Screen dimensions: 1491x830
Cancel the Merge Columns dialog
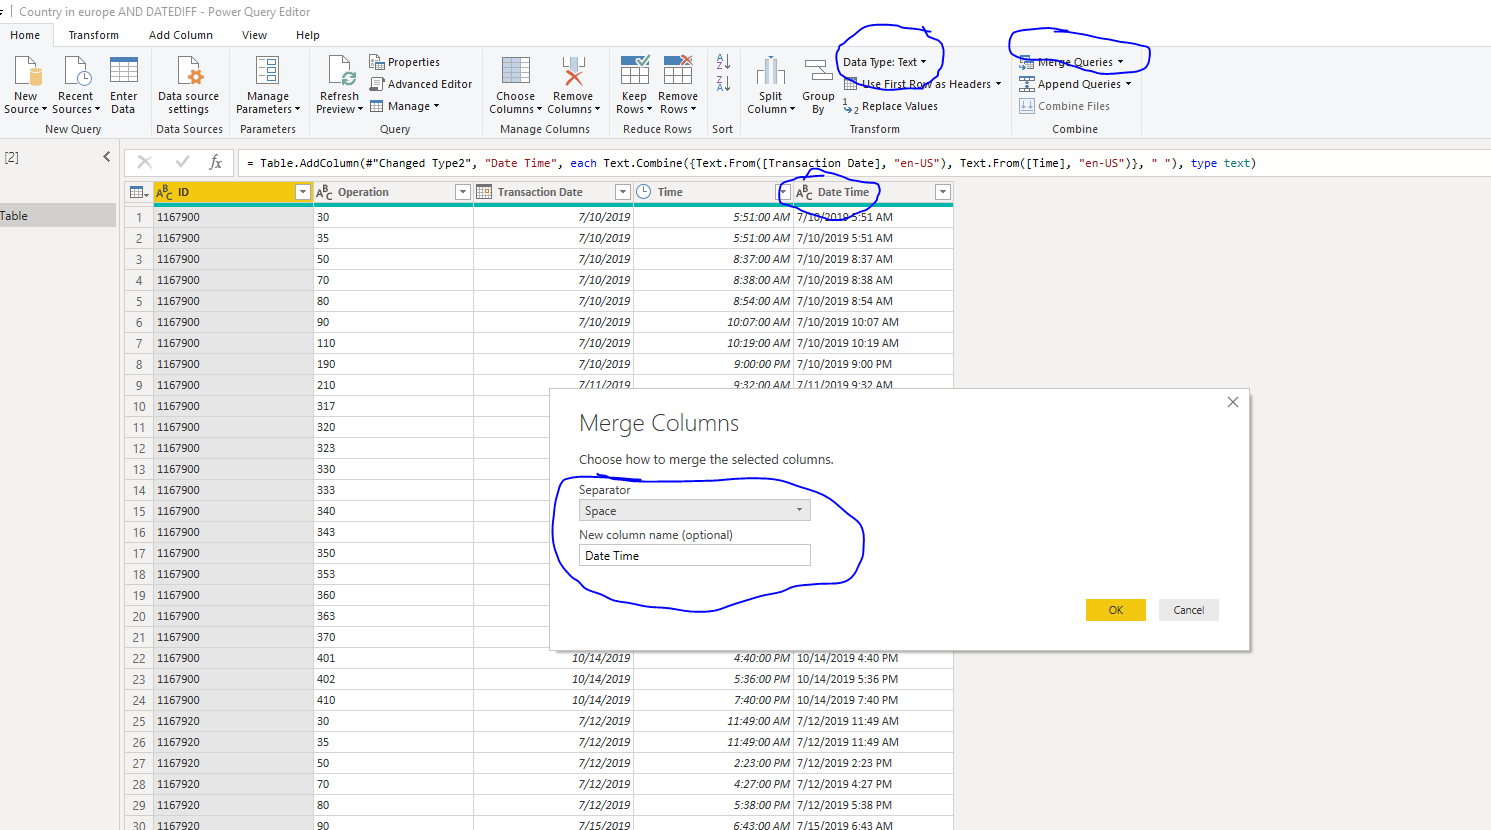tap(1189, 610)
